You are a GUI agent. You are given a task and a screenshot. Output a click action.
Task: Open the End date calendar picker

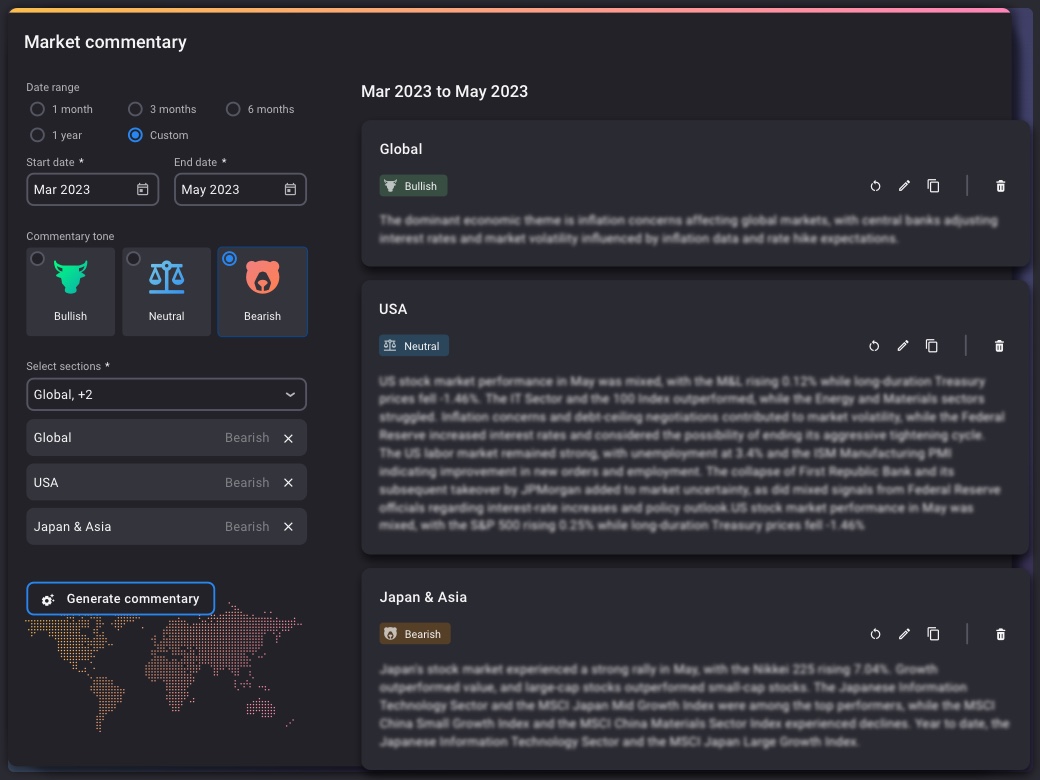click(290, 190)
